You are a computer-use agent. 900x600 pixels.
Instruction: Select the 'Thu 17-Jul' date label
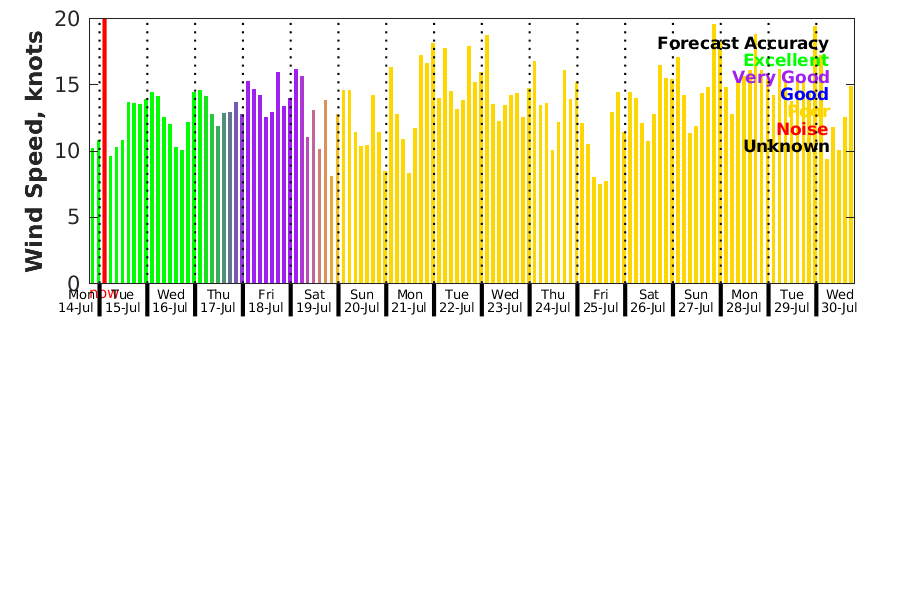(x=218, y=301)
